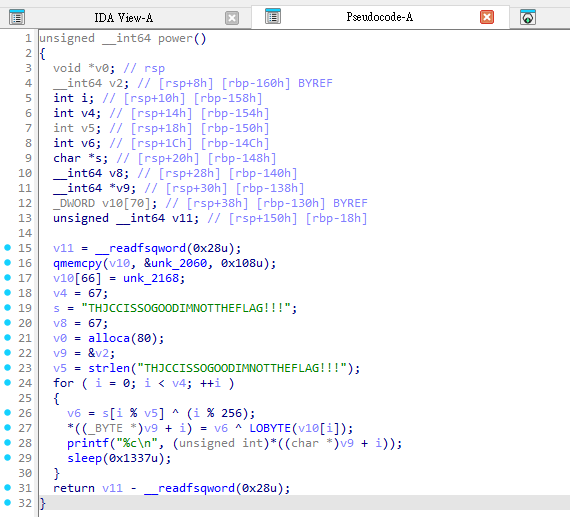Screen dimensions: 570x517
Task: Close the IDA View-A tab
Action: [x=232, y=17]
